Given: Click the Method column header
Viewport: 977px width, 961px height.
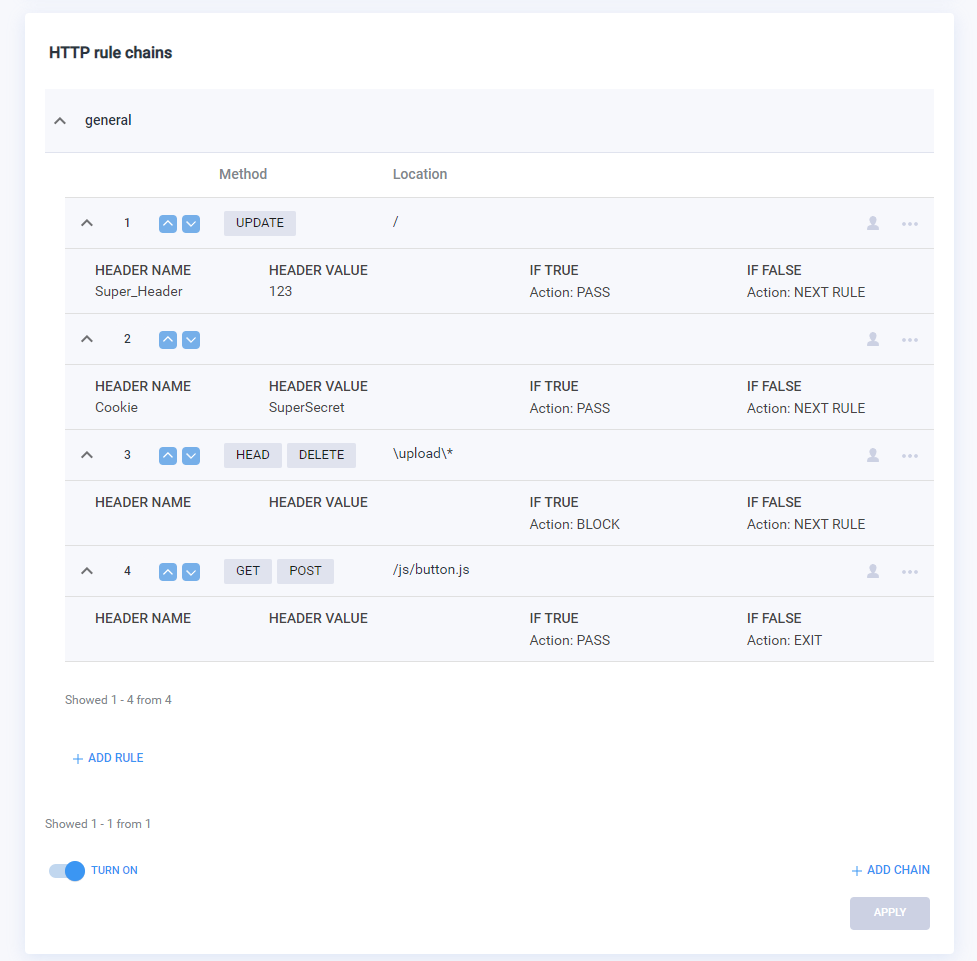Looking at the screenshot, I should 243,175.
